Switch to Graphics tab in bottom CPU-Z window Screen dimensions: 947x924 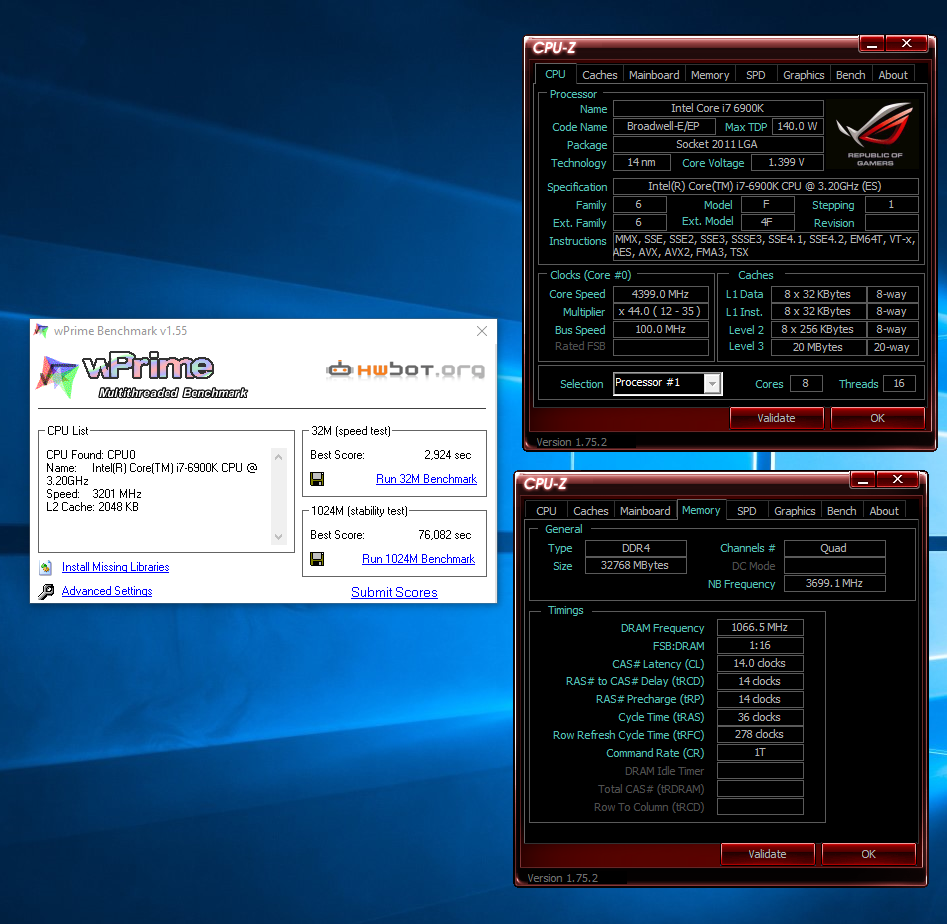click(x=794, y=511)
